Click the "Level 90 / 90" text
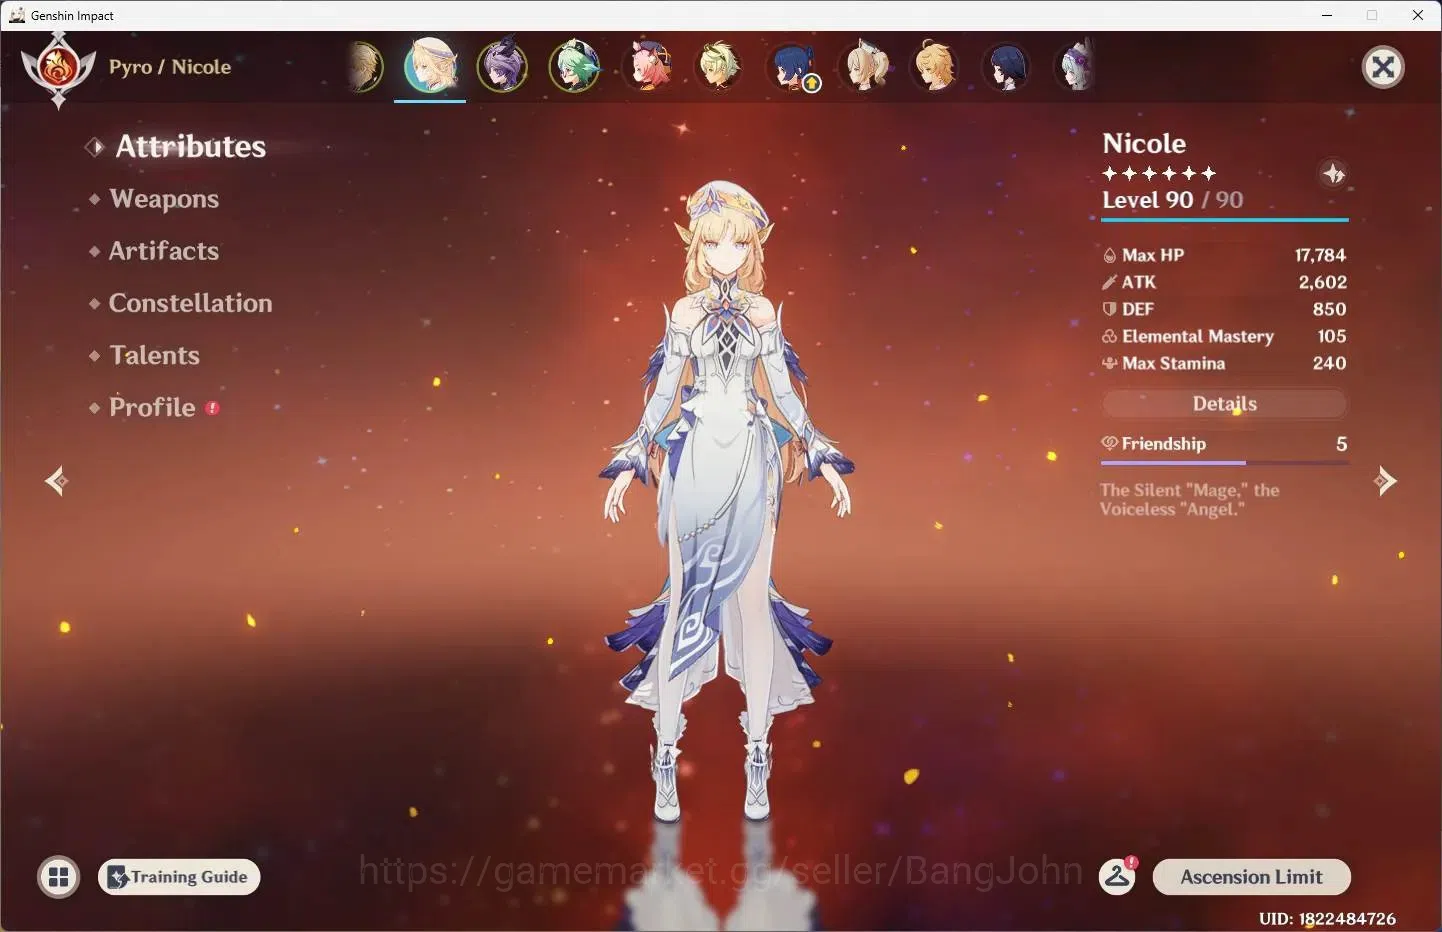Viewport: 1442px width, 932px height. pyautogui.click(x=1172, y=200)
